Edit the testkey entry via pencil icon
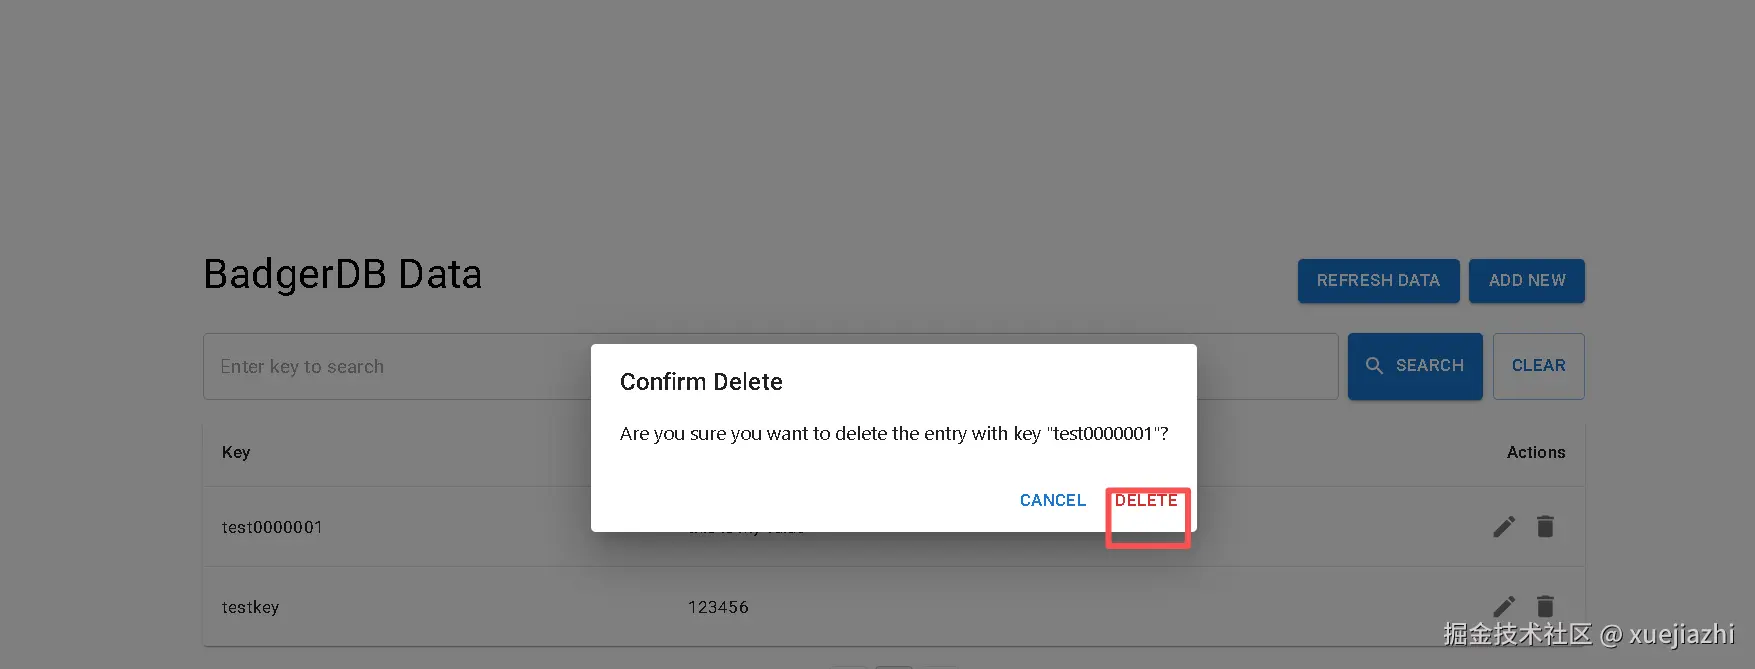Image resolution: width=1755 pixels, height=669 pixels. tap(1504, 606)
